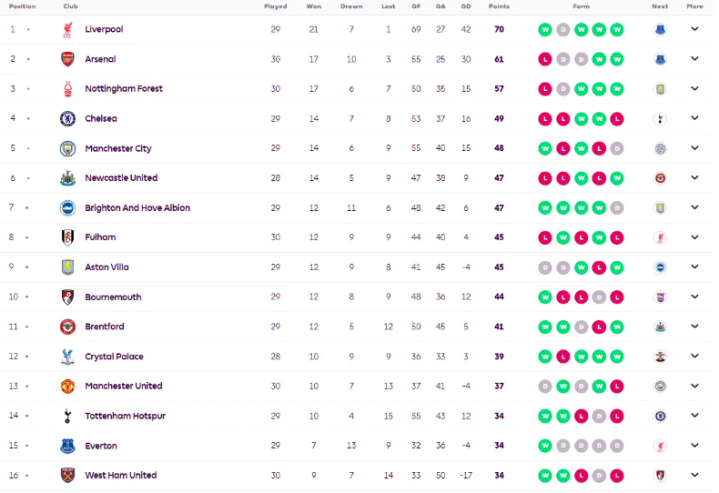Click the Arsenal club crest
This screenshot has height=493, width=719.
pos(68,59)
